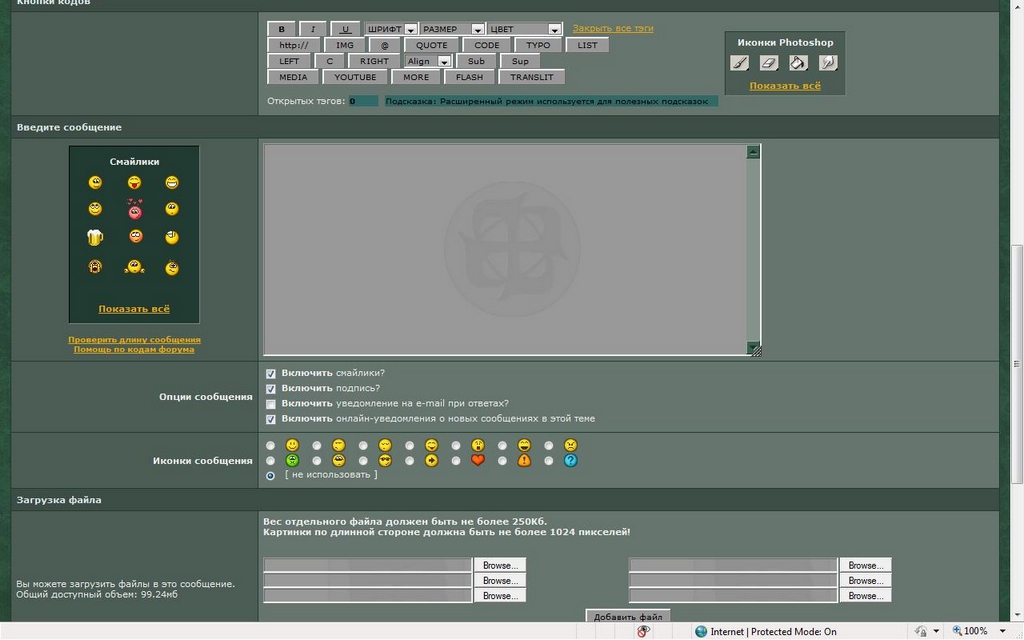This screenshot has height=640, width=1024.
Task: Insert the pink smiley with hearts
Action: (135, 209)
